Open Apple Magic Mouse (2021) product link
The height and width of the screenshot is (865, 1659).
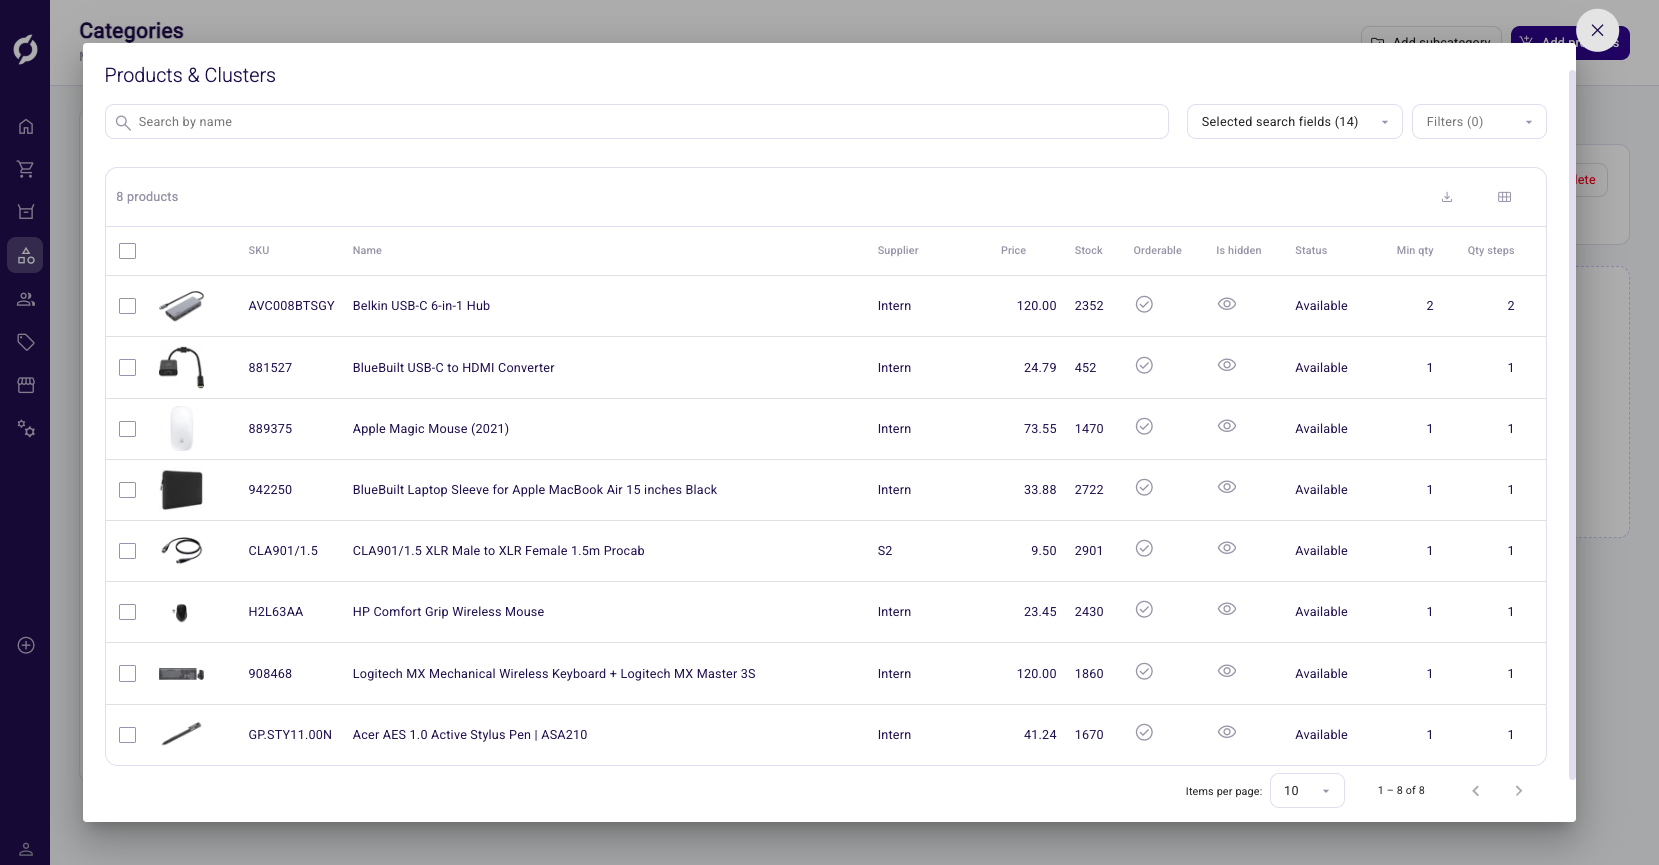[430, 429]
